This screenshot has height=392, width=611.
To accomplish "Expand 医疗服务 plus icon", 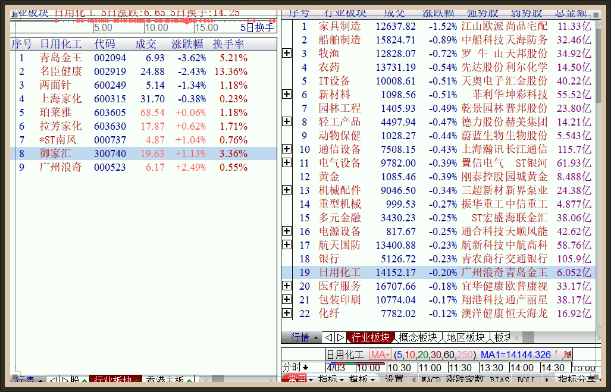I will (x=287, y=286).
